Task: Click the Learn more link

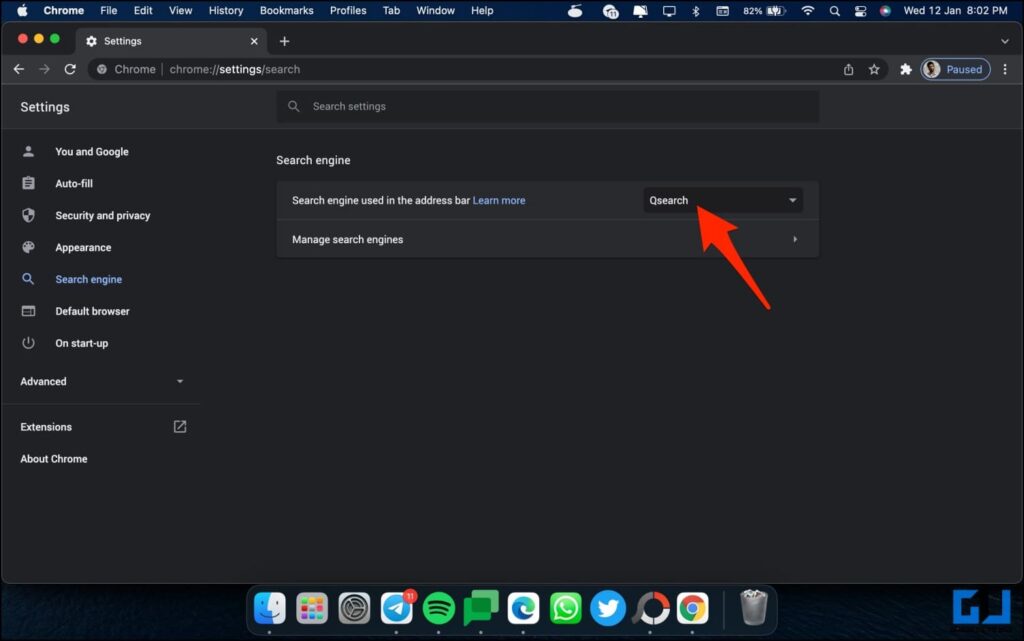Action: coord(499,200)
